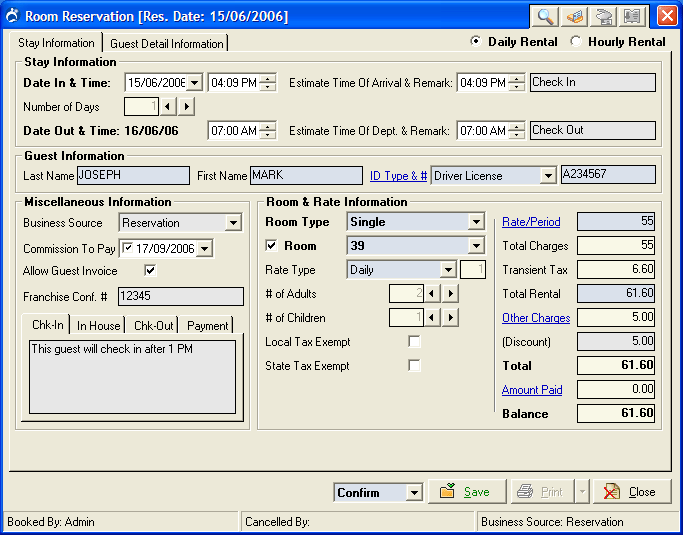Click the Rate/Period value field
Image resolution: width=683 pixels, height=535 pixels.
616,222
